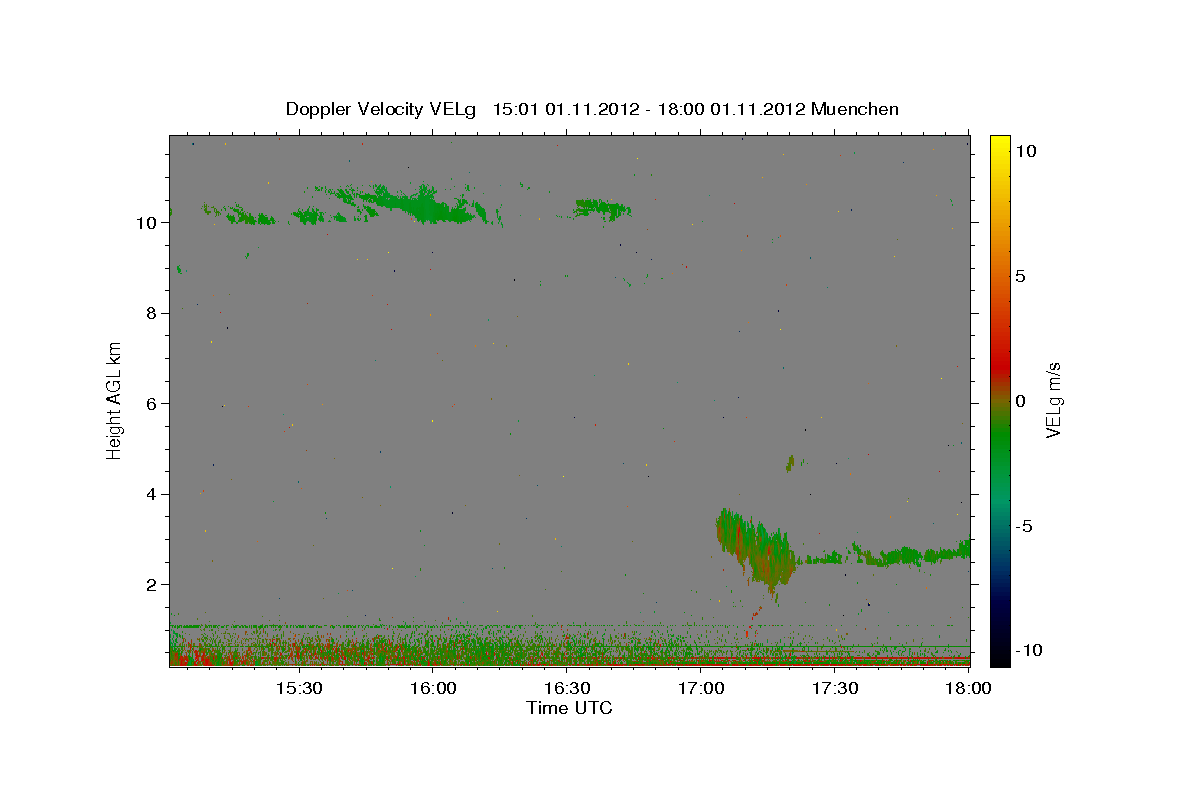The image size is (1200, 800).
Task: Click the plot title 'Doppler Velocity VELg'
Action: pos(381,109)
